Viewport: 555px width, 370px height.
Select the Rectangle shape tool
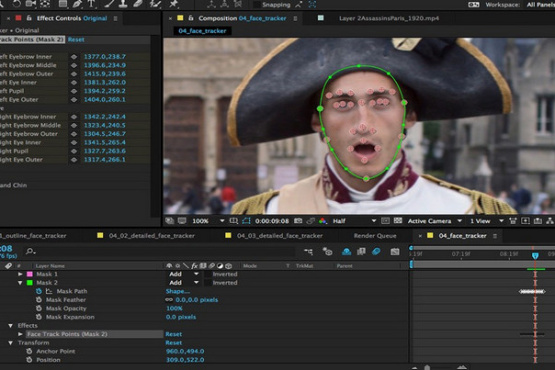62,4
